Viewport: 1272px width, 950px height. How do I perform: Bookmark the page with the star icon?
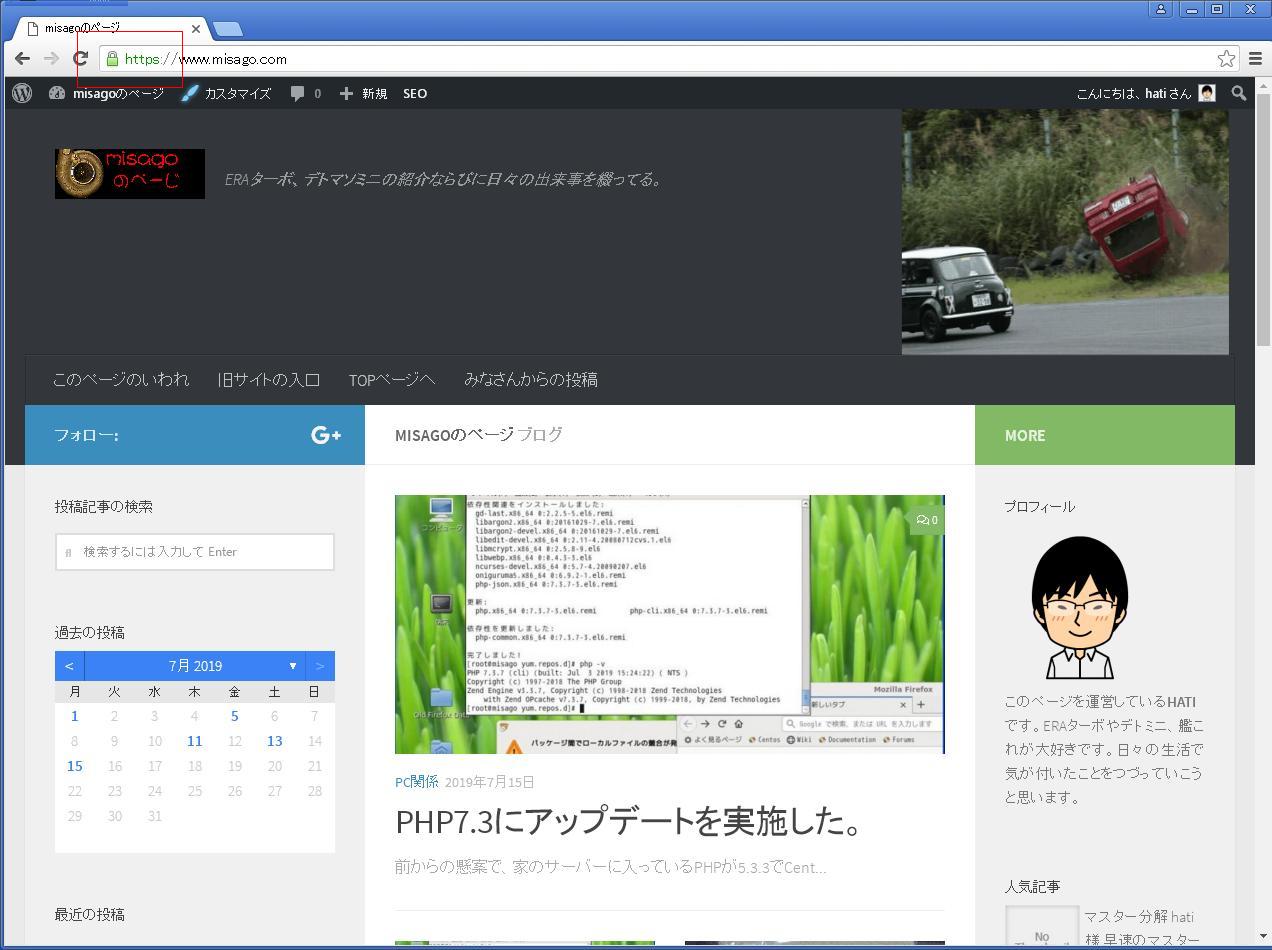point(1226,59)
